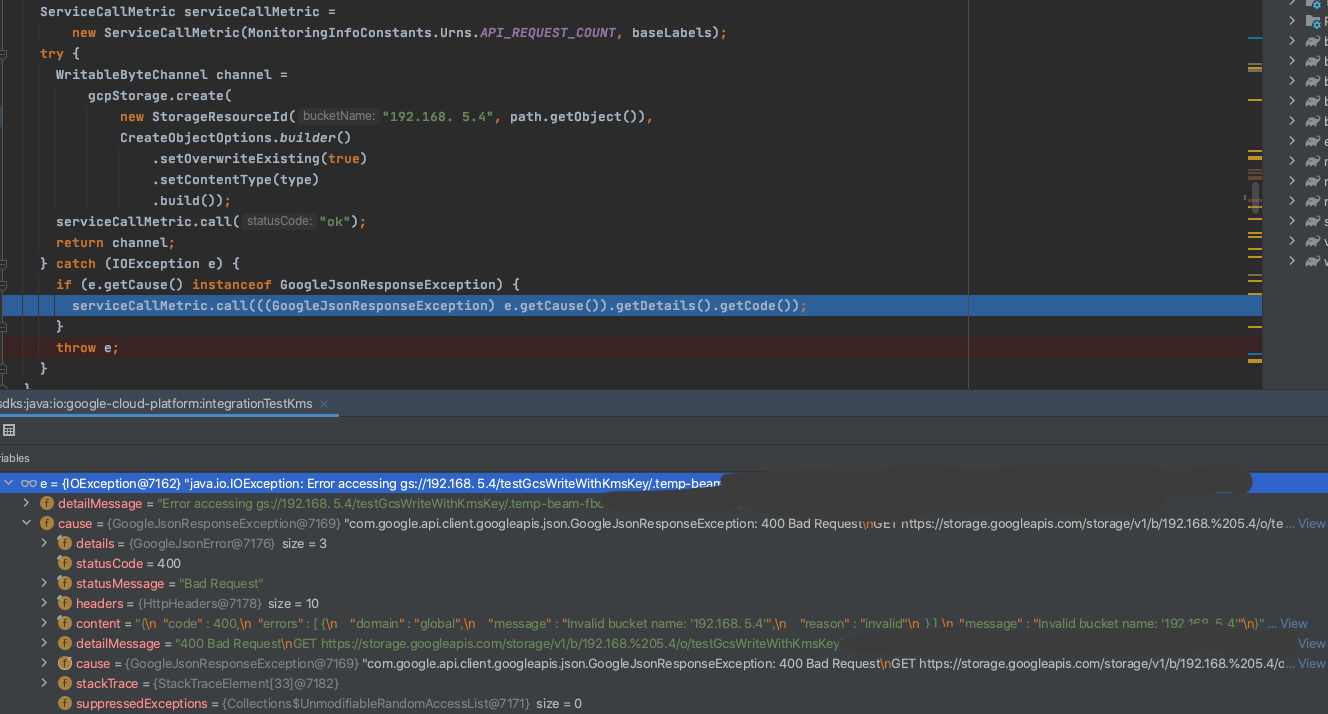Click field icon beside stackTrace row
The height and width of the screenshot is (714, 1328).
(64, 683)
